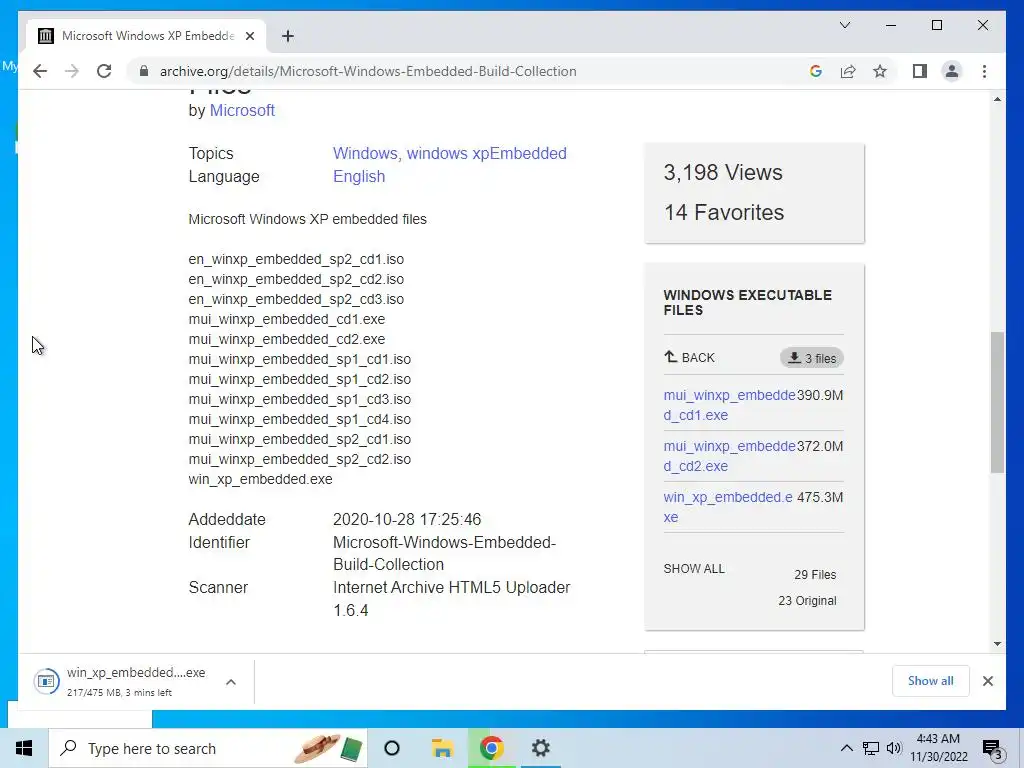Open network status icon in system tray
Viewport: 1024px width, 768px height.
[x=871, y=748]
